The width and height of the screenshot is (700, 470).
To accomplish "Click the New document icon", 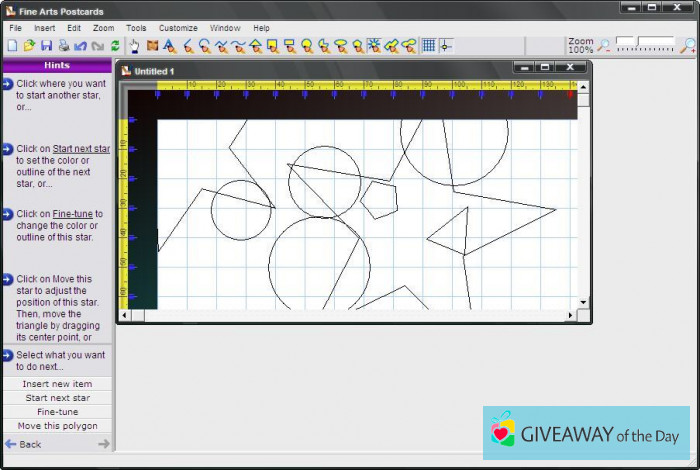I will tap(12, 46).
